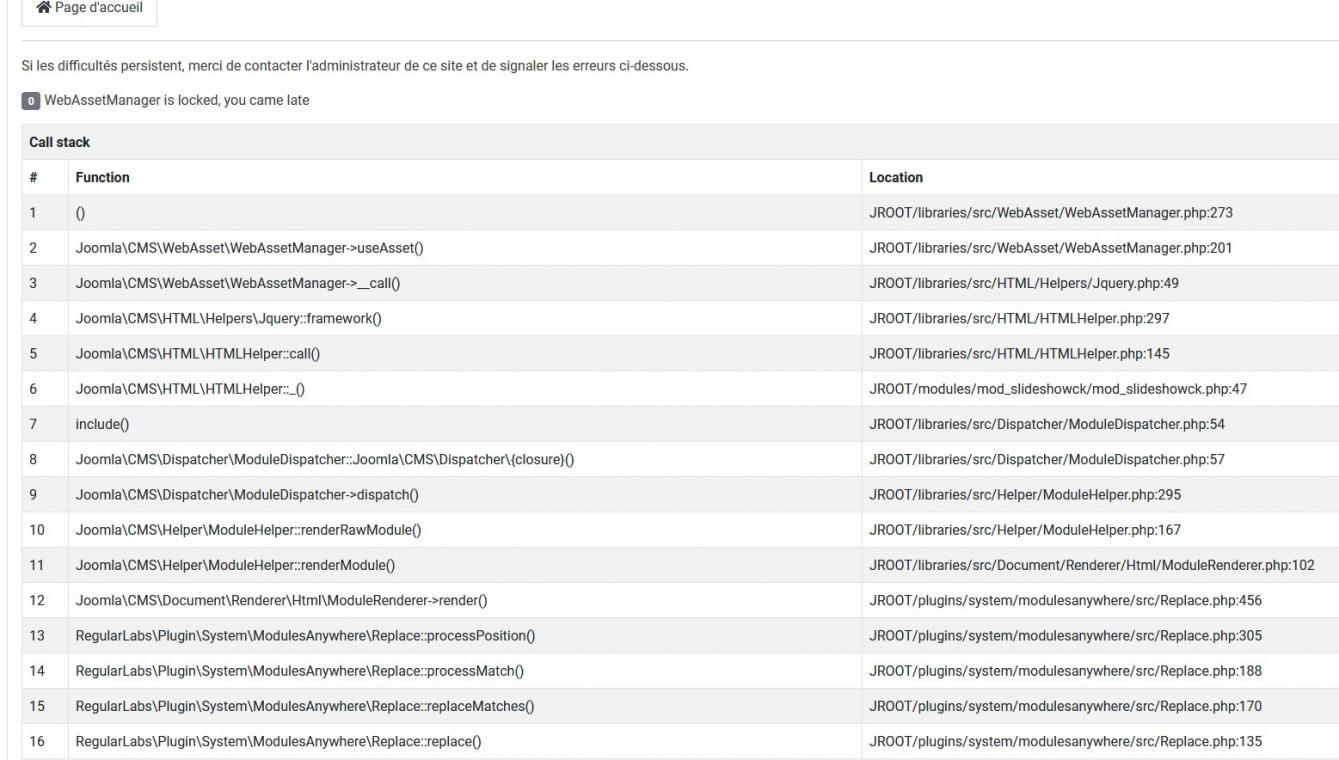1339x760 pixels.
Task: Select the Jquery::framework() function cell
Action: 463,318
